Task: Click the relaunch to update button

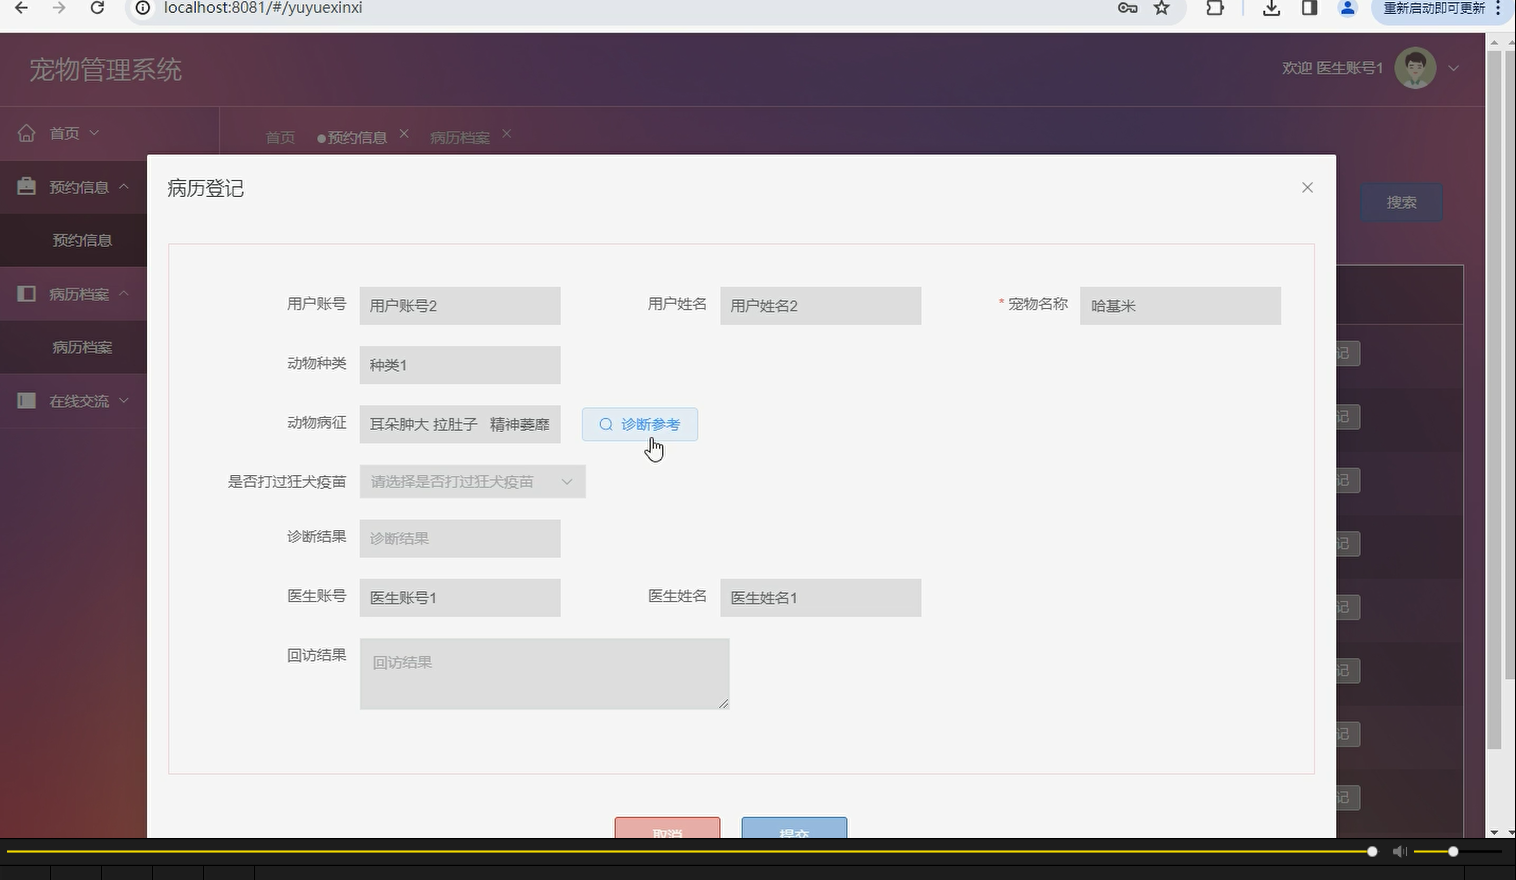Action: pyautogui.click(x=1434, y=8)
